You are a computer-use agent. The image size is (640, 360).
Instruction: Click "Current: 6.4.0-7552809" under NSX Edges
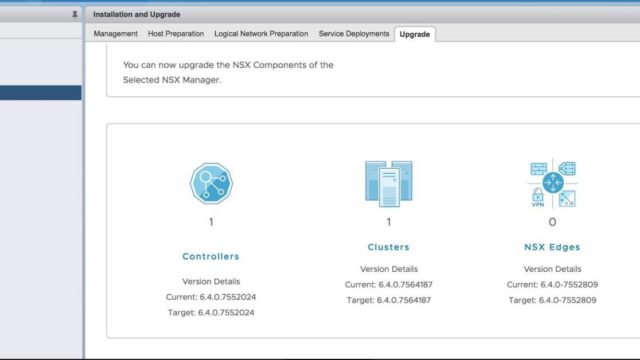552,284
